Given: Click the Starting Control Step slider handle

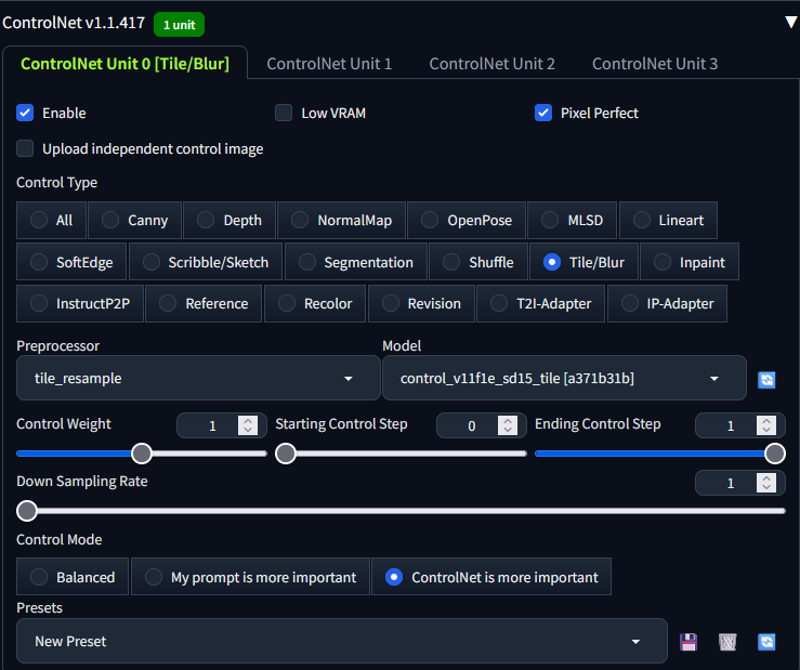Looking at the screenshot, I should pyautogui.click(x=286, y=453).
